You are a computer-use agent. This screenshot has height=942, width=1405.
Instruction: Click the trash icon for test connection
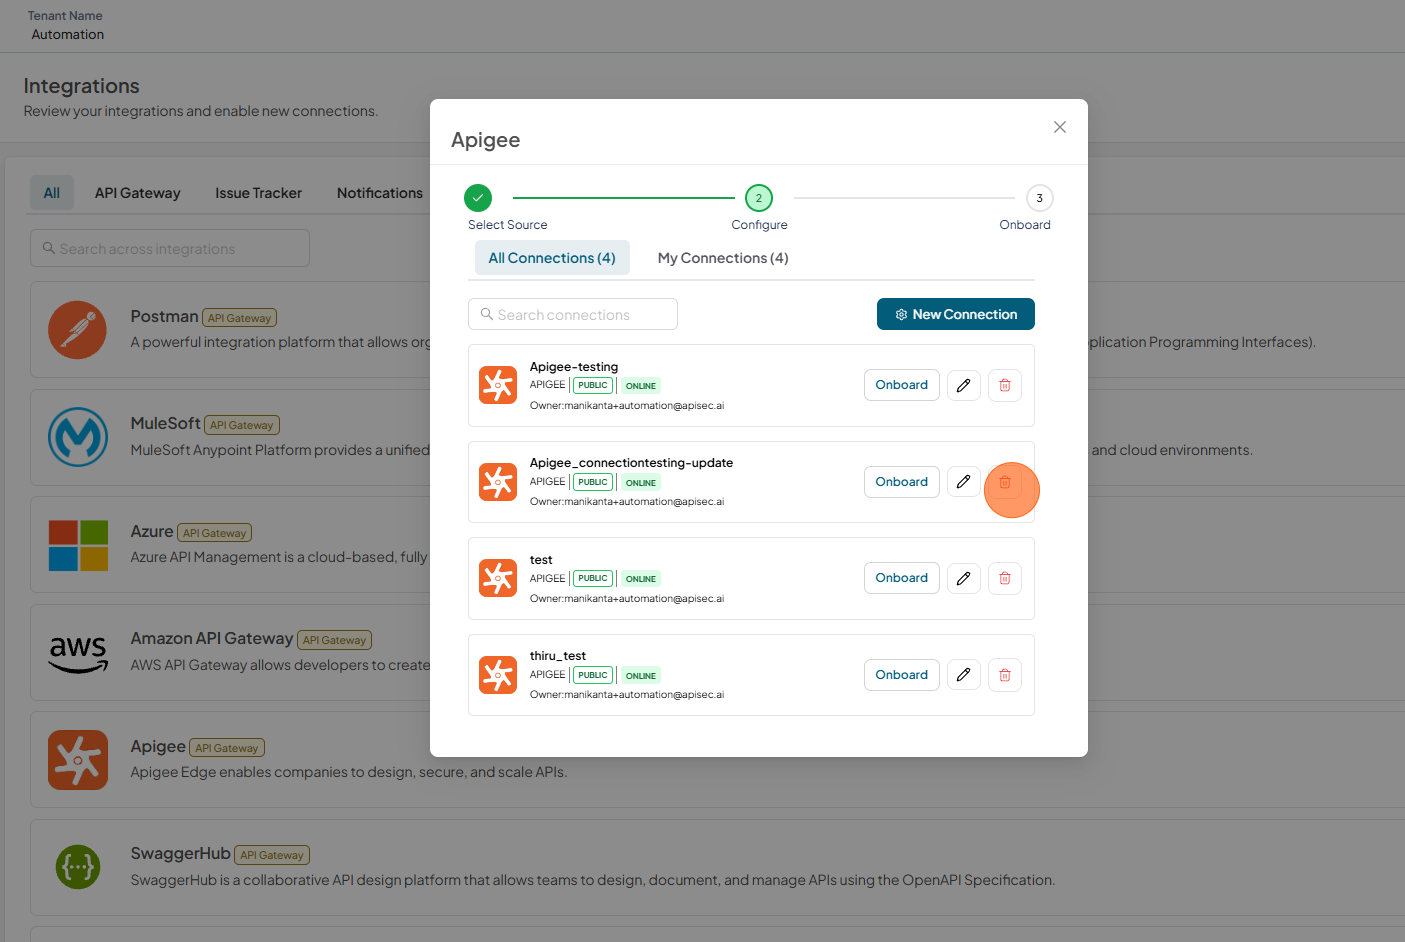click(x=1005, y=578)
